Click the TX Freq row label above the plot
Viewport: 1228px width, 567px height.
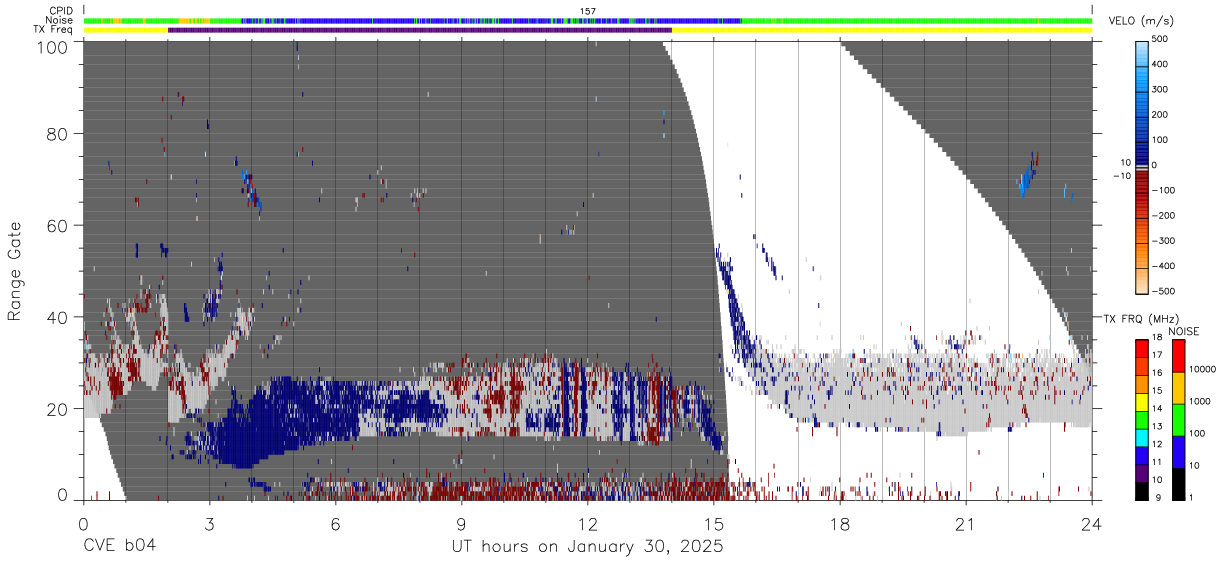pos(54,30)
